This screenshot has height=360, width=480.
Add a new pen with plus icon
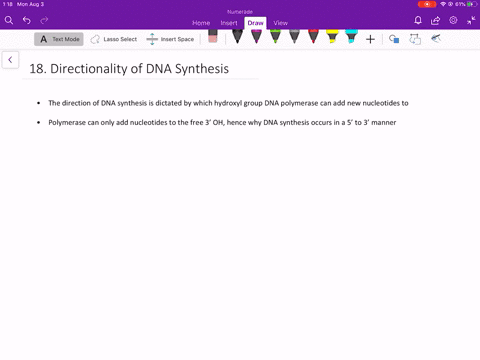click(x=370, y=39)
